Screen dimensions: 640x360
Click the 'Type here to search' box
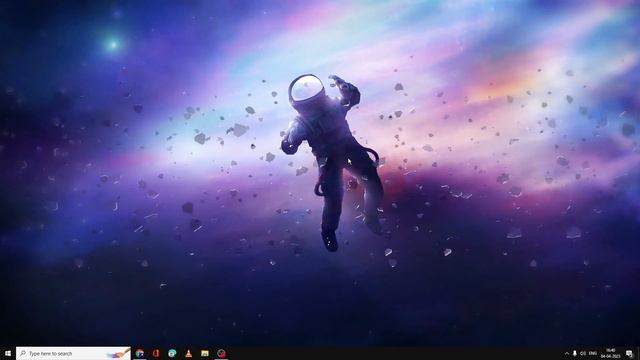73,353
